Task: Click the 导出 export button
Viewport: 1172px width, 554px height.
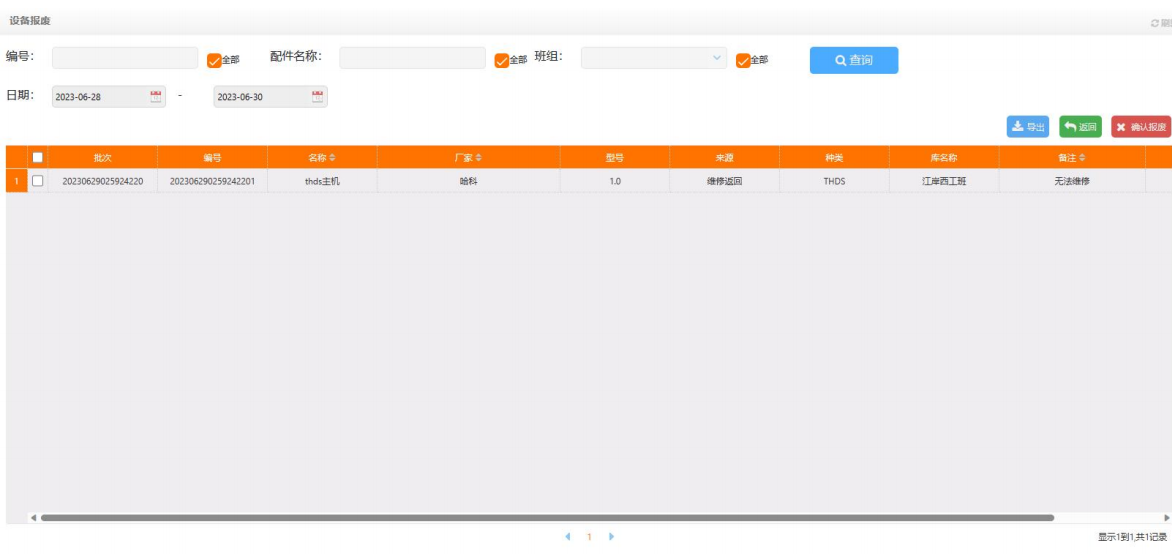Action: pyautogui.click(x=1027, y=127)
